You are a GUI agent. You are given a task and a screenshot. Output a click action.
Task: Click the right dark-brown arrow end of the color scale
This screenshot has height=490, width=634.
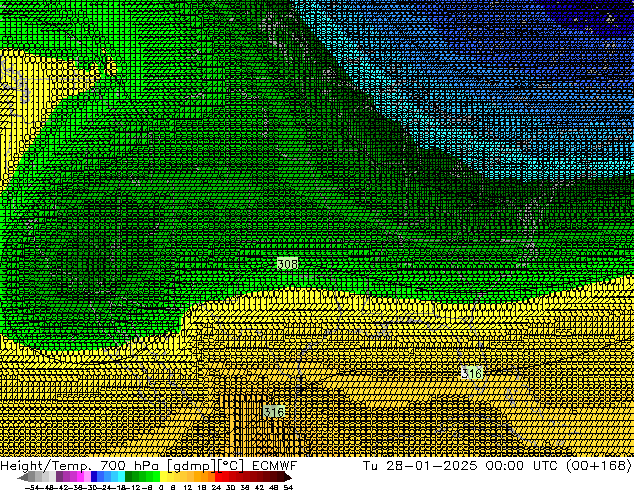pos(287,477)
